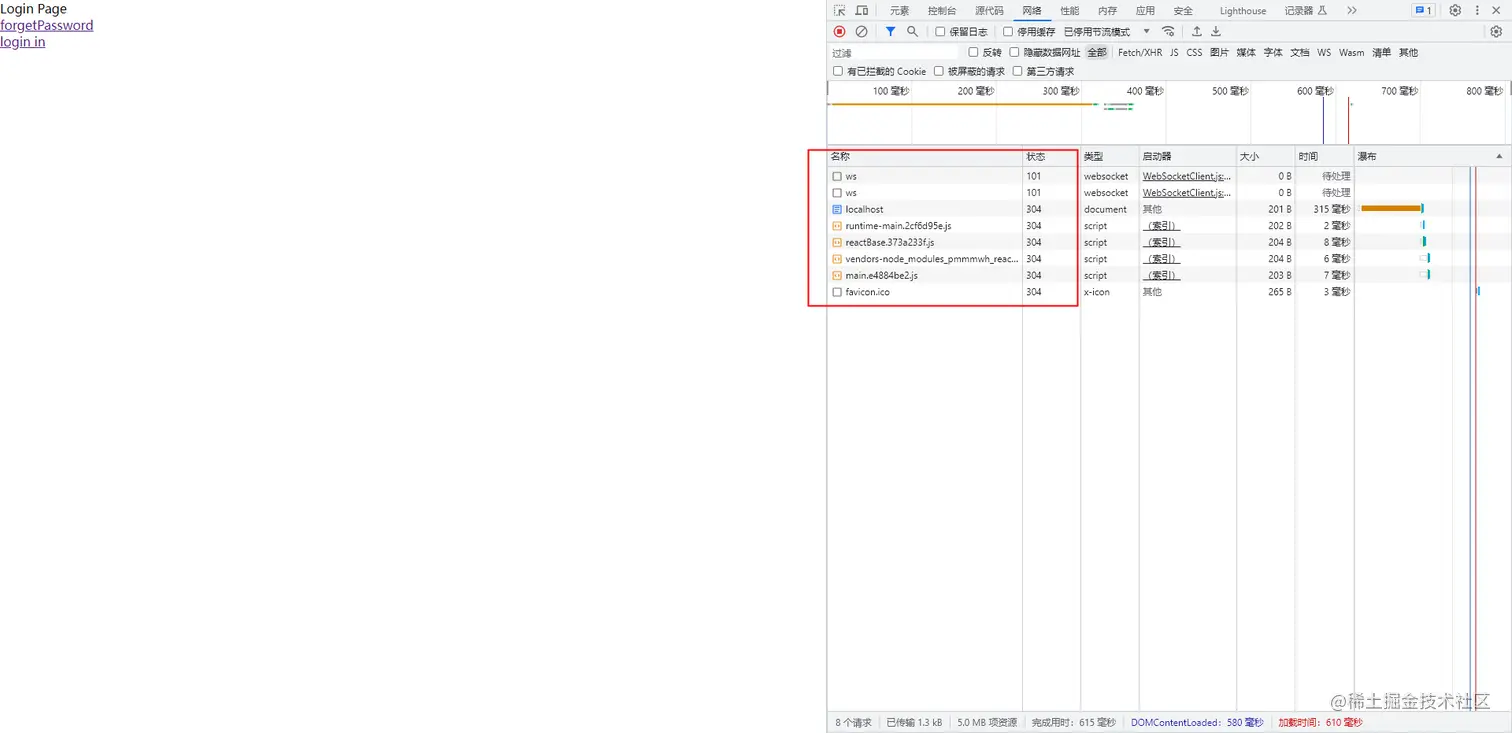The height and width of the screenshot is (733, 1512).
Task: Enable the 停用缓存 checkbox
Action: (x=1008, y=32)
